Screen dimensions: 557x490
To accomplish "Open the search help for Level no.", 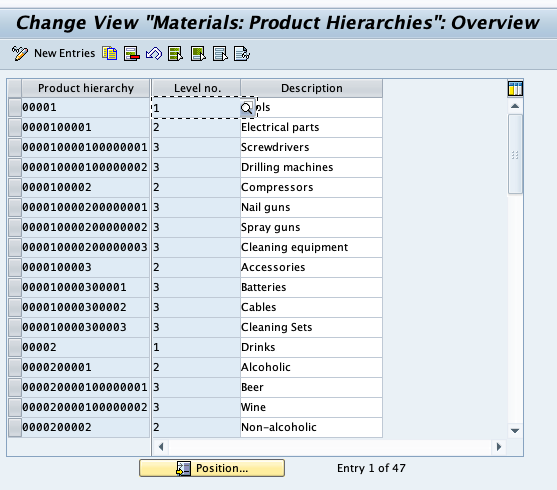I will (x=247, y=108).
